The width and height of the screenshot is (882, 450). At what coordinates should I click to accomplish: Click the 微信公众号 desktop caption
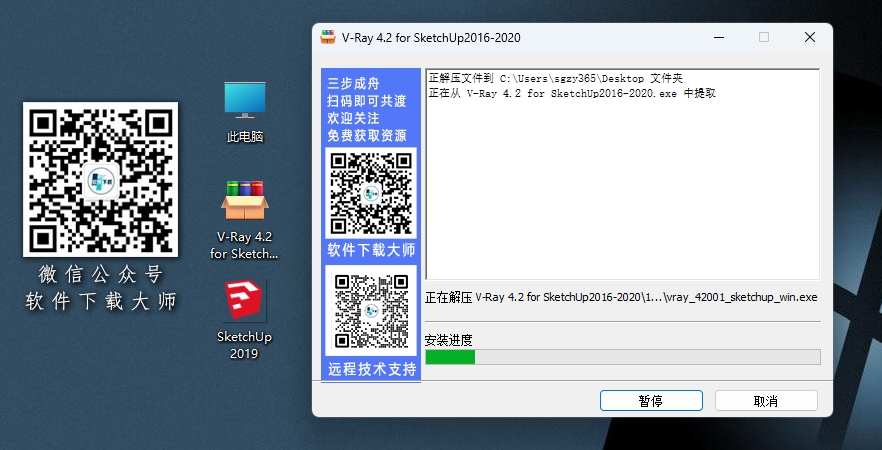click(101, 274)
